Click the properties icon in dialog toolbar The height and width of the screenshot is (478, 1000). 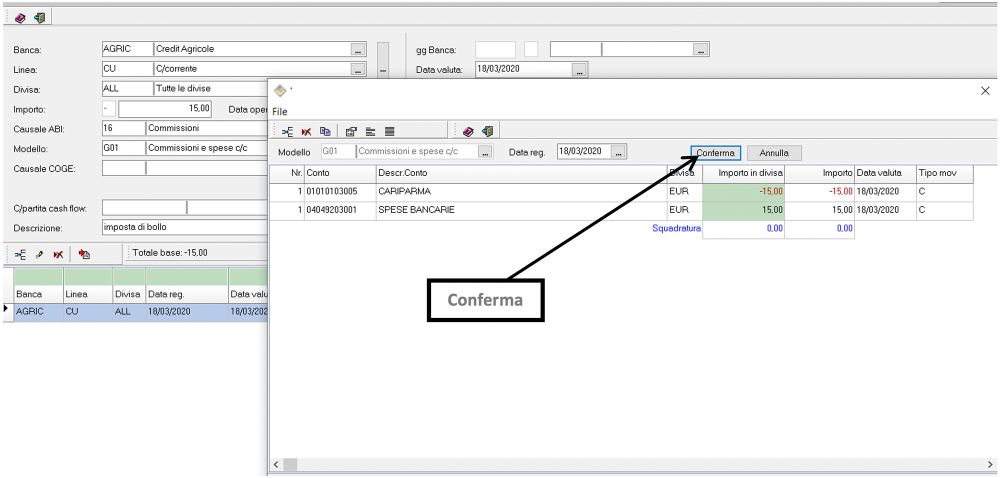(x=351, y=131)
